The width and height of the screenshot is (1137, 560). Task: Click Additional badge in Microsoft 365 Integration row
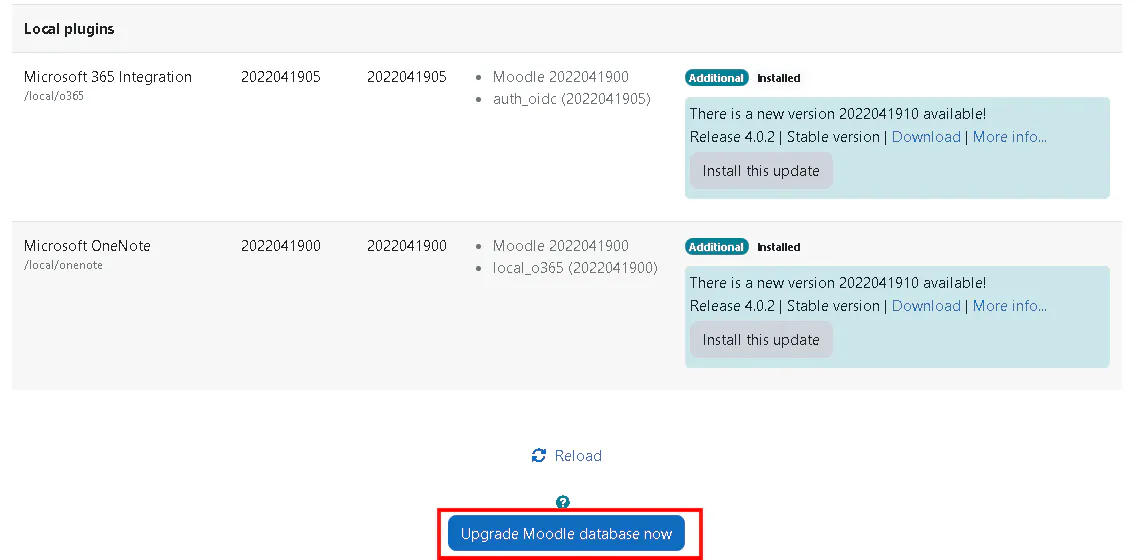(716, 78)
